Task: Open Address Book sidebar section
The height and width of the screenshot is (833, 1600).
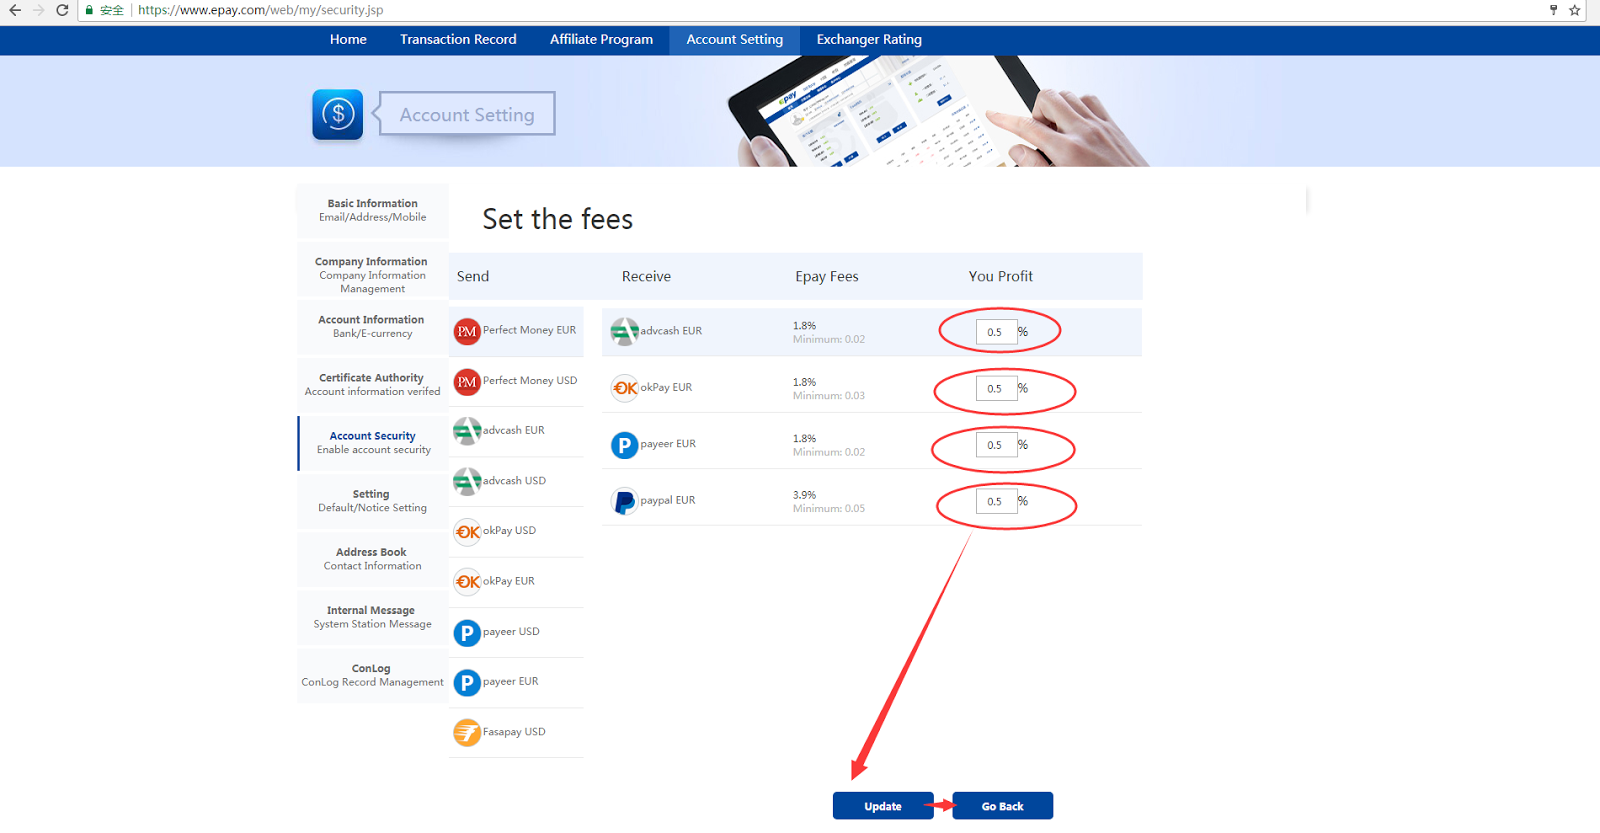Action: click(x=373, y=558)
